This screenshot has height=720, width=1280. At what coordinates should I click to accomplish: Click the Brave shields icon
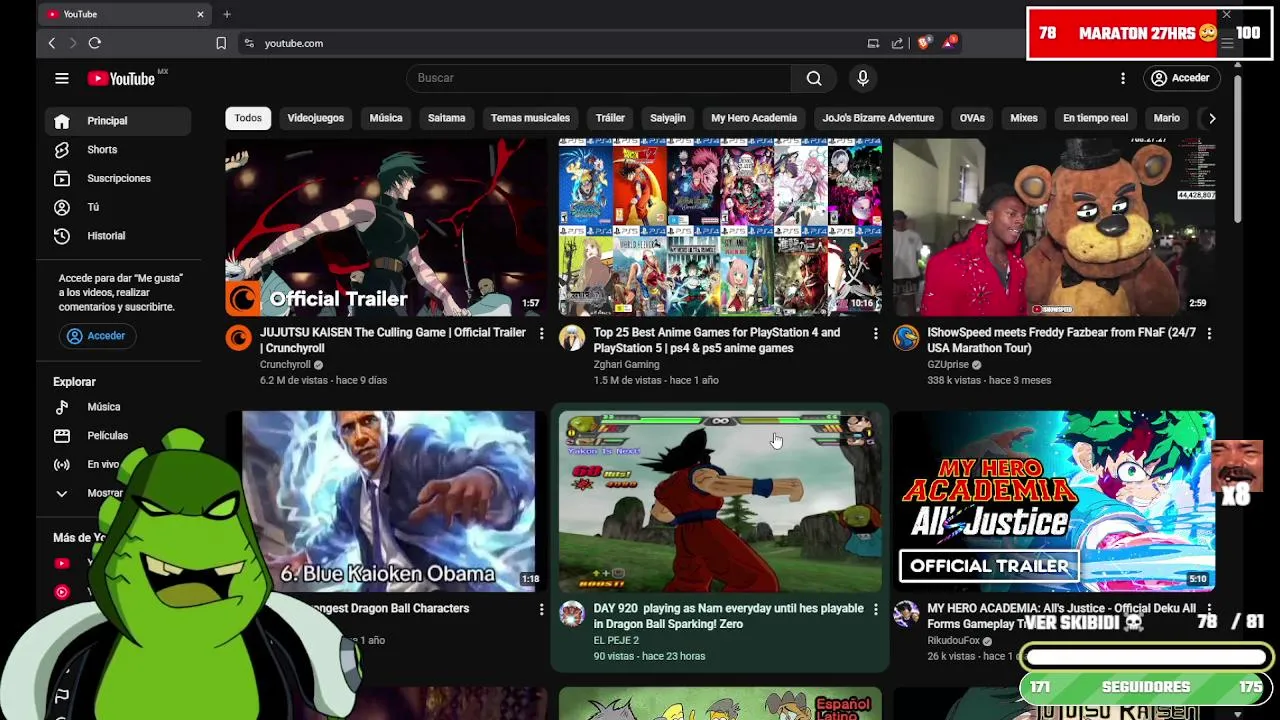coord(923,43)
